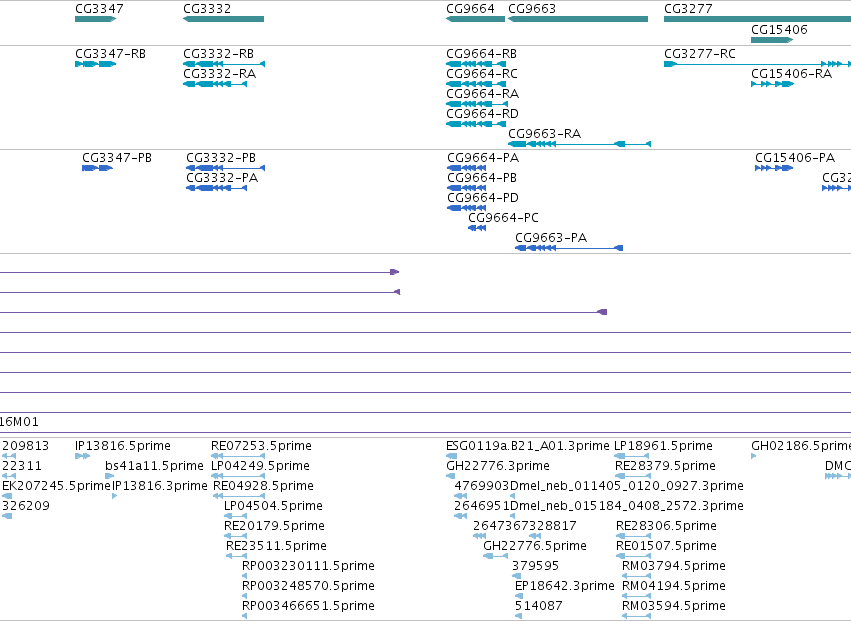The image size is (851, 621).
Task: Click the RE28306.5prime EST glyph
Action: click(x=633, y=536)
